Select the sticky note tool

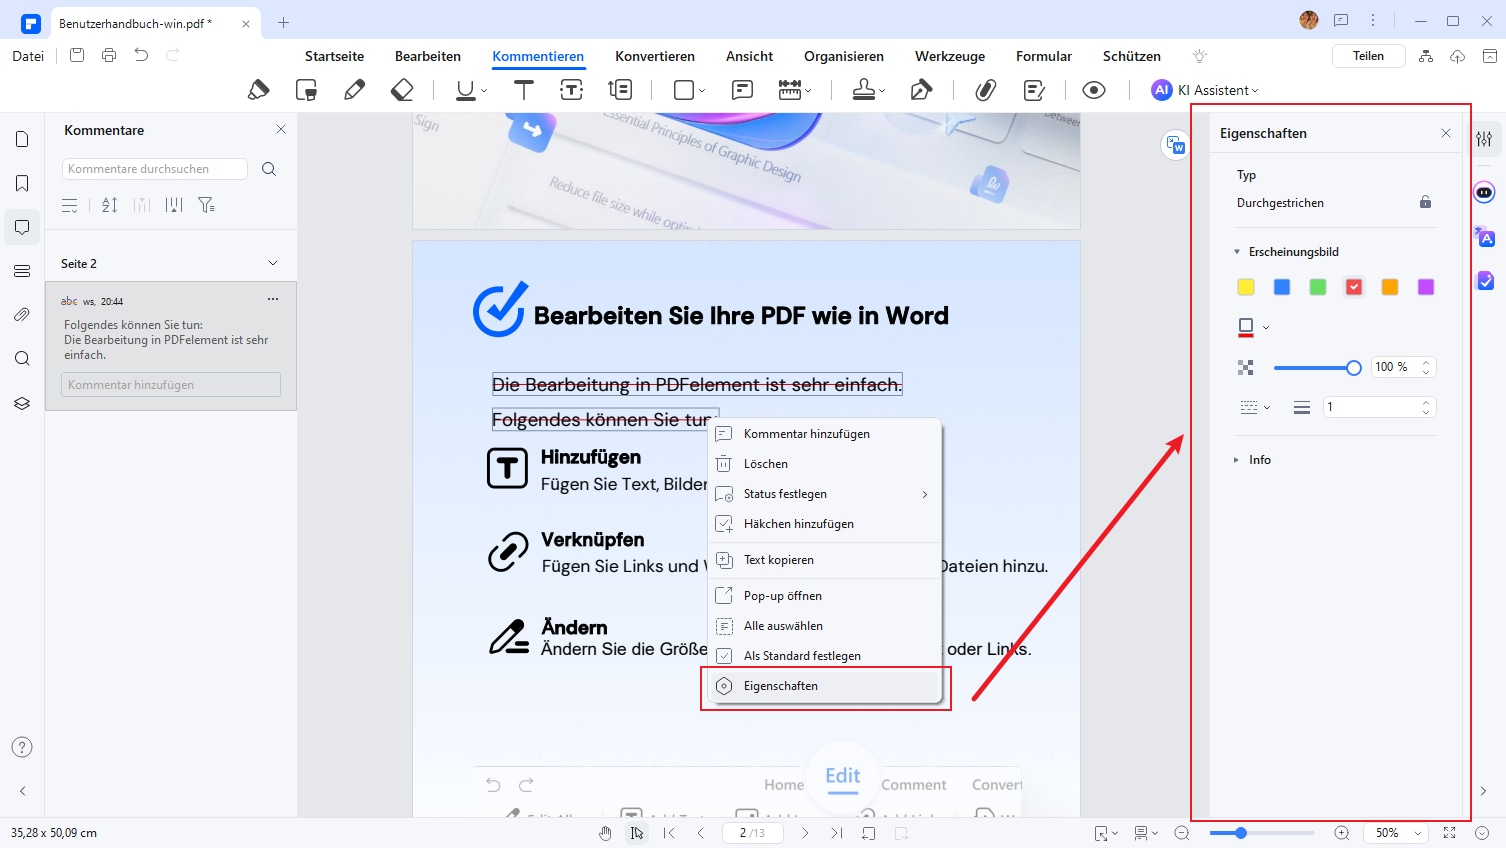[742, 90]
